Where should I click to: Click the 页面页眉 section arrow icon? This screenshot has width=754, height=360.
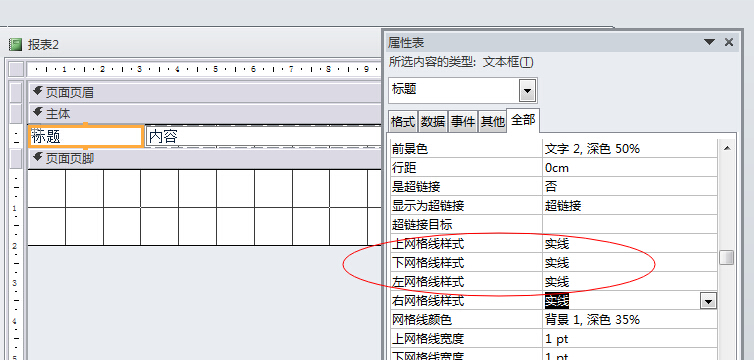coord(38,91)
